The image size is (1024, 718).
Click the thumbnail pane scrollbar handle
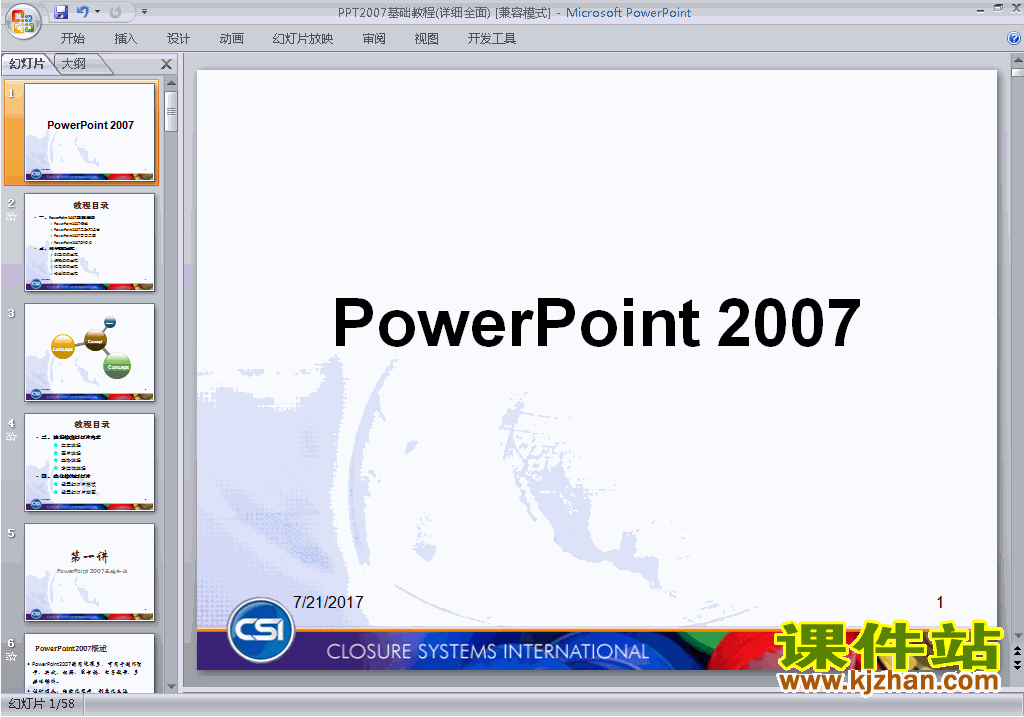pyautogui.click(x=171, y=111)
